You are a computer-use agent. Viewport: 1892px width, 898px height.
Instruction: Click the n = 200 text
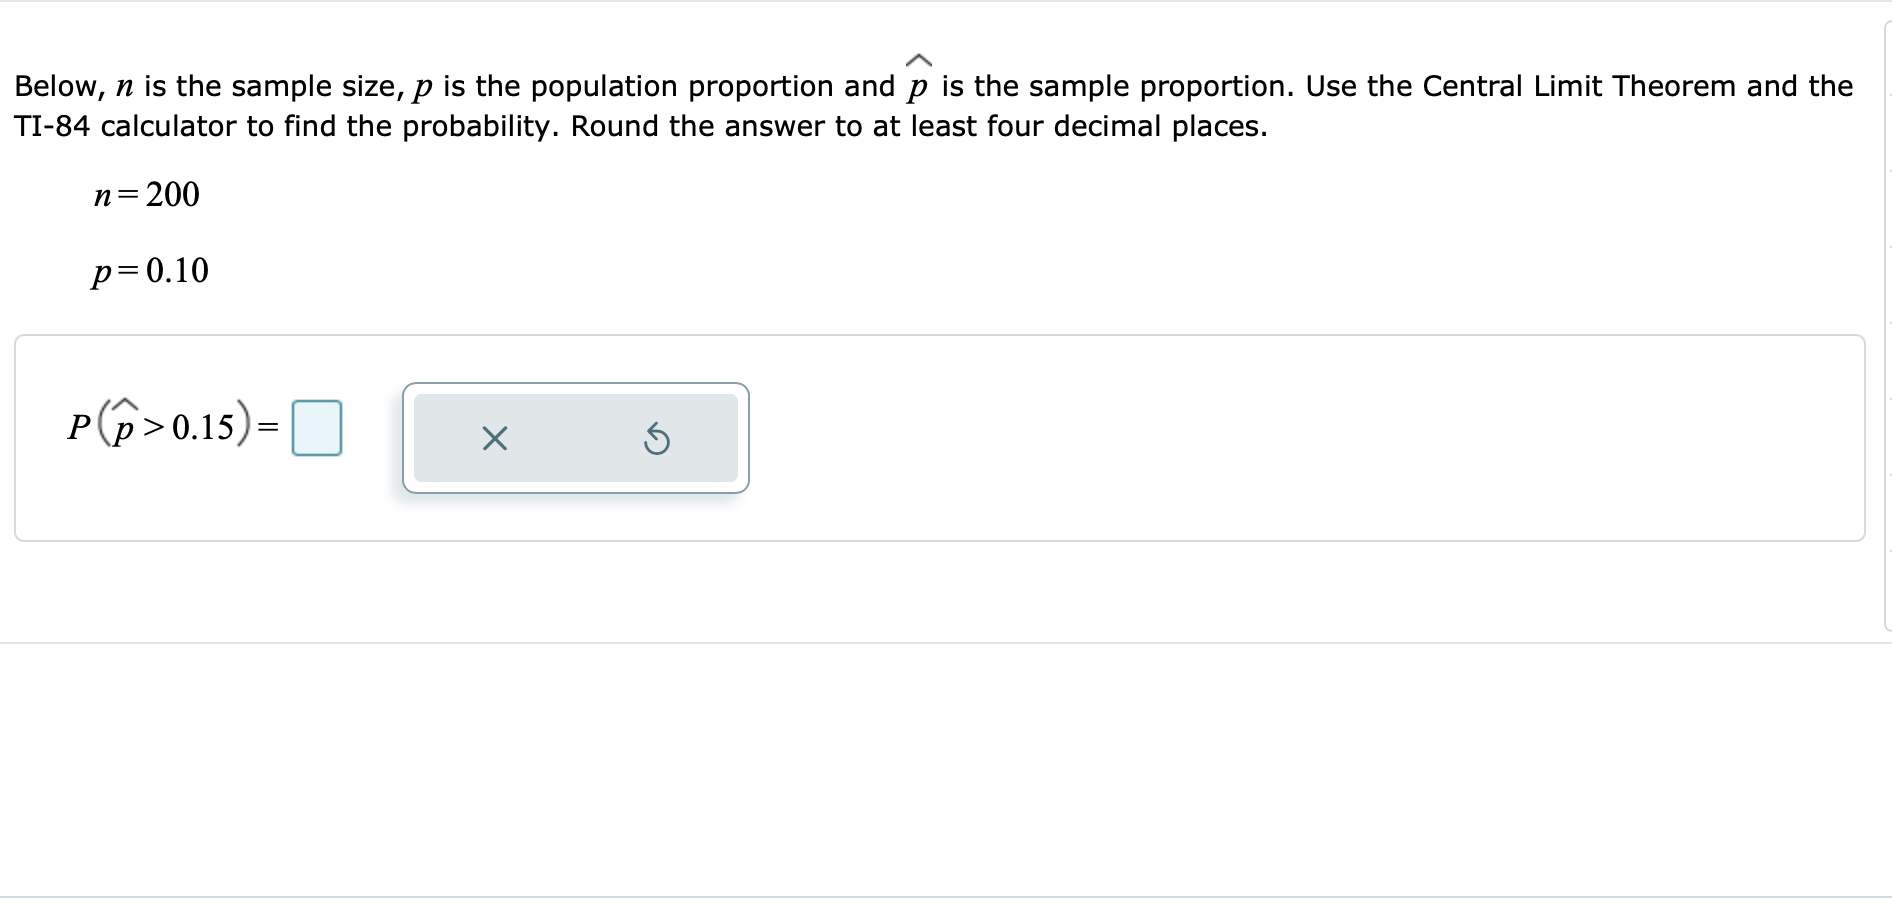[146, 196]
